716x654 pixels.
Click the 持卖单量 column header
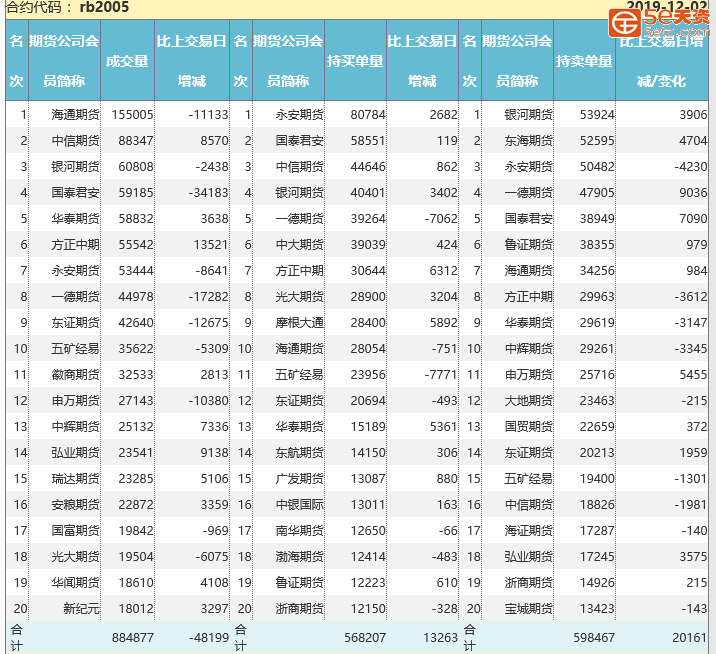(x=584, y=61)
